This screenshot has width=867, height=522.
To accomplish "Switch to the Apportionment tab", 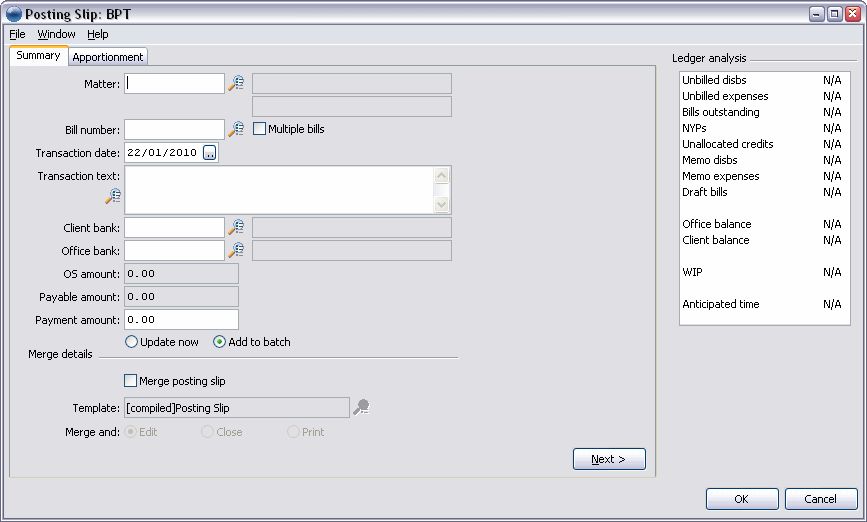I will pos(108,57).
